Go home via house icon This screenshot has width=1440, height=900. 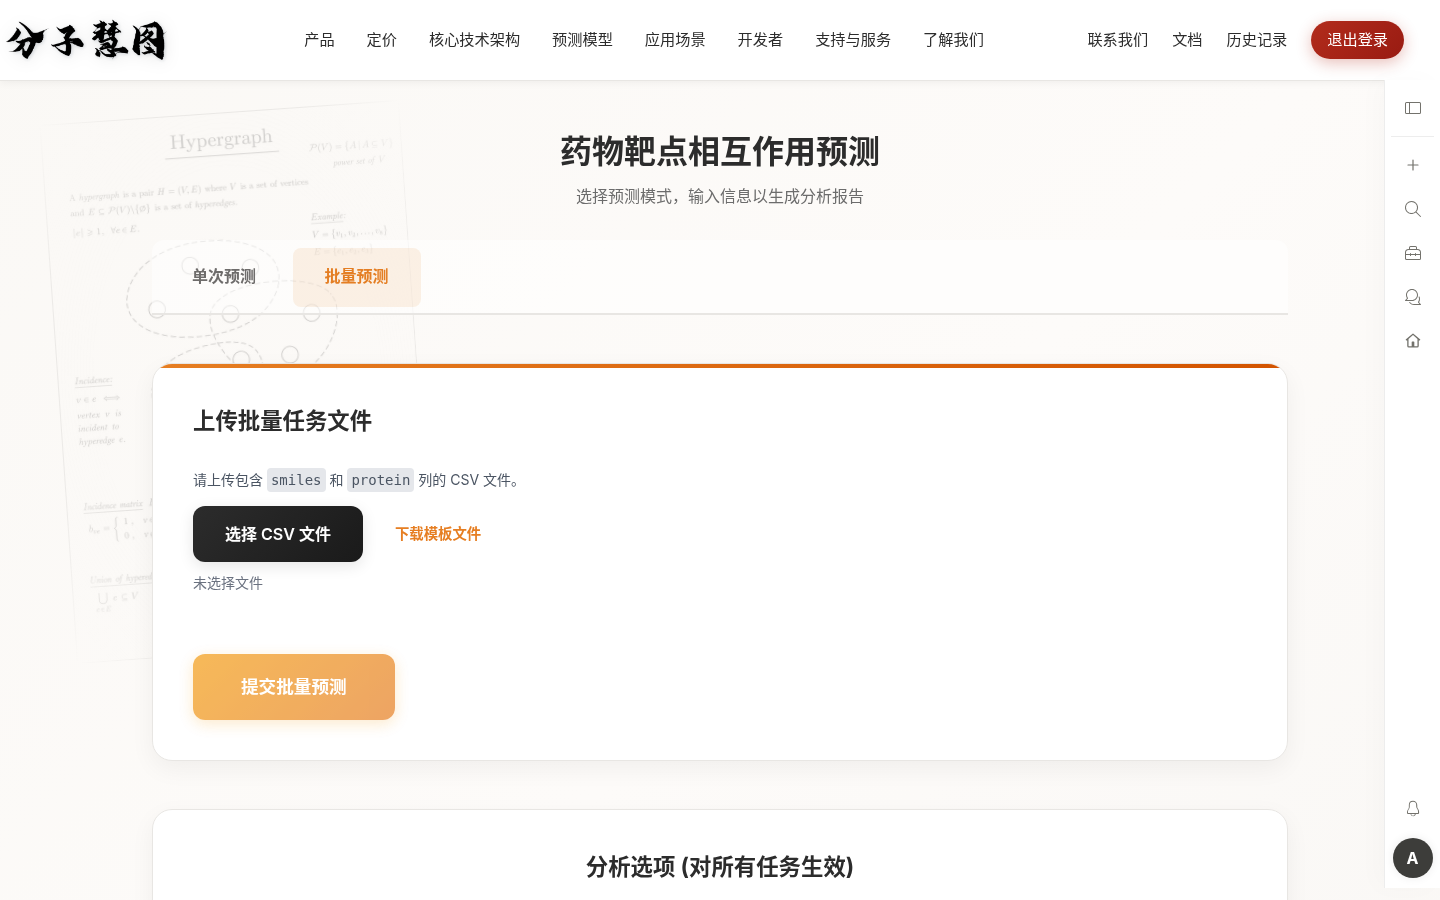[1413, 341]
